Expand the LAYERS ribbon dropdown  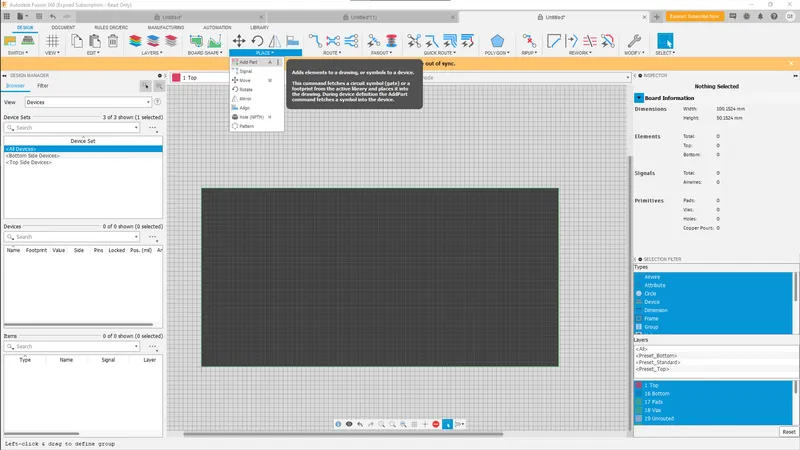(x=152, y=53)
